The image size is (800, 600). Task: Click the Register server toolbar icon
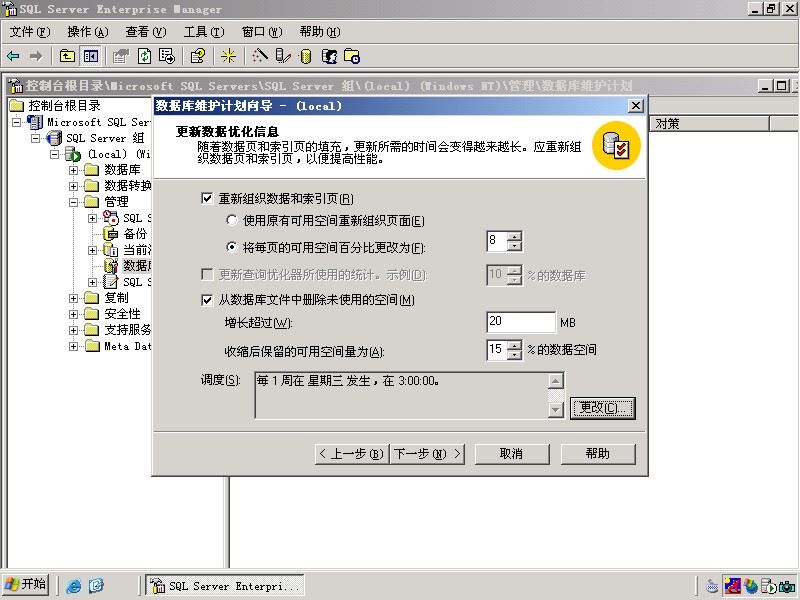coord(283,56)
